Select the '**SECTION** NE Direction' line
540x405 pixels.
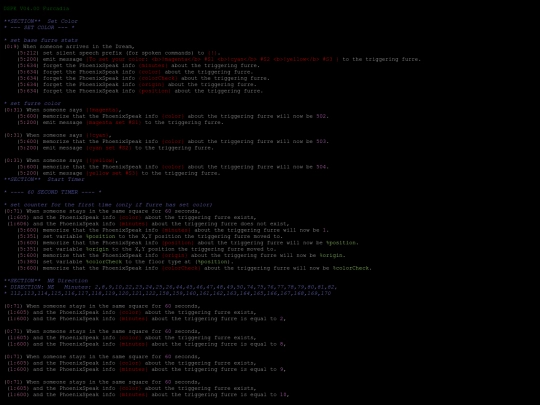[46, 281]
